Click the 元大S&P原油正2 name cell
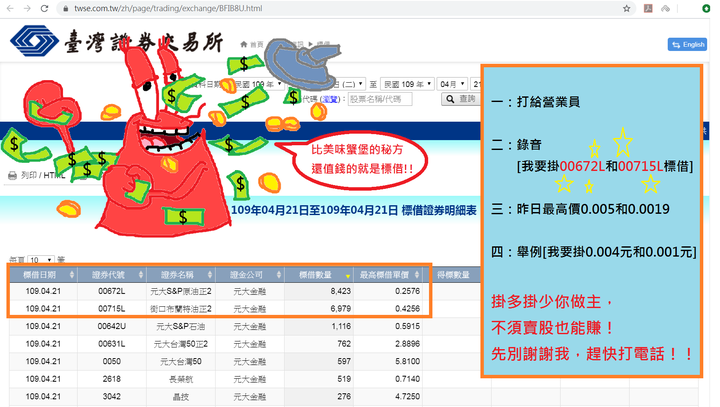This screenshot has width=720, height=407. tap(181, 291)
